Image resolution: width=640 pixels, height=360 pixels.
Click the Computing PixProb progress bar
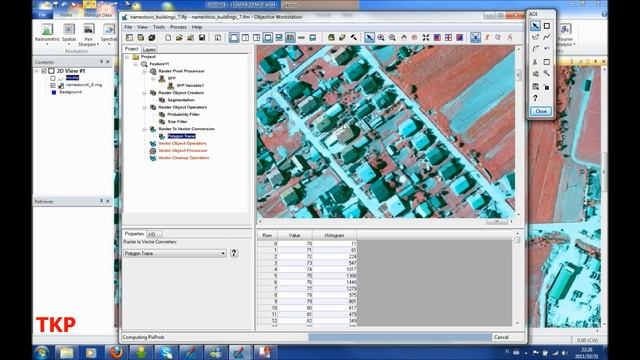click(400, 337)
